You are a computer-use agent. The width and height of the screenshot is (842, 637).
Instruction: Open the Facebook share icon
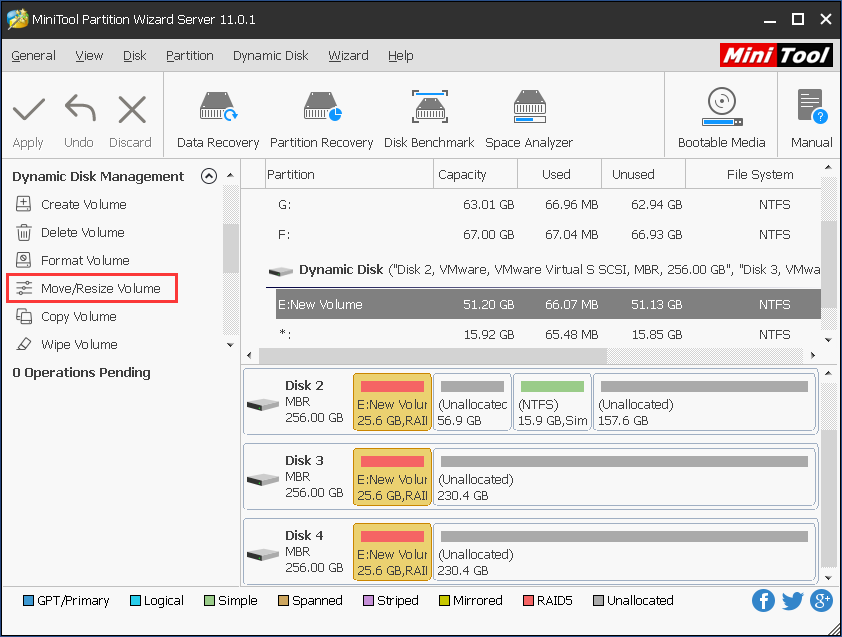[763, 600]
